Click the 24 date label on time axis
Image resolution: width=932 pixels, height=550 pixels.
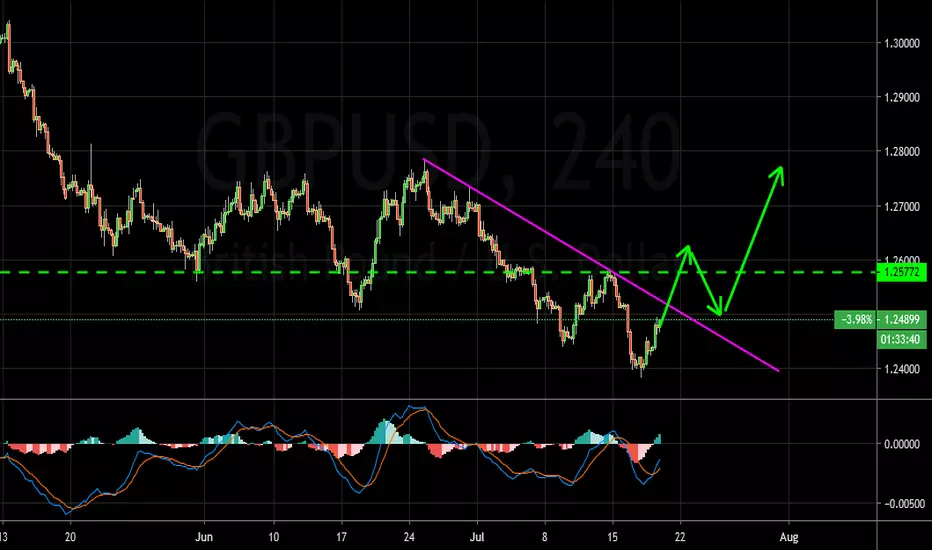pos(409,537)
